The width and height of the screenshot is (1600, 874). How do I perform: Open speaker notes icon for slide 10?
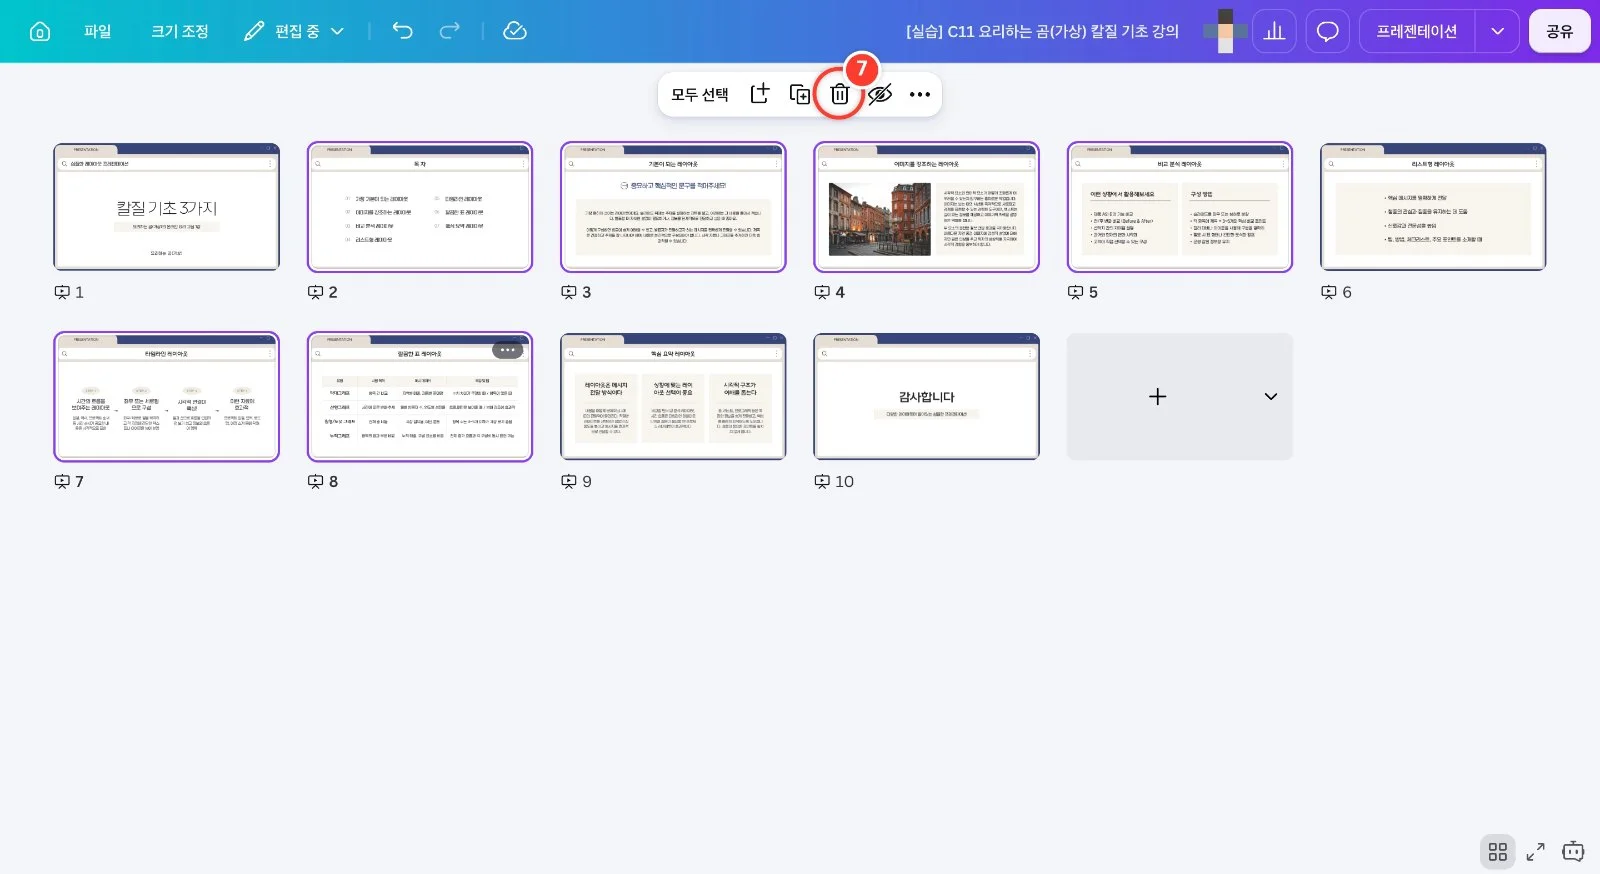[x=822, y=481]
